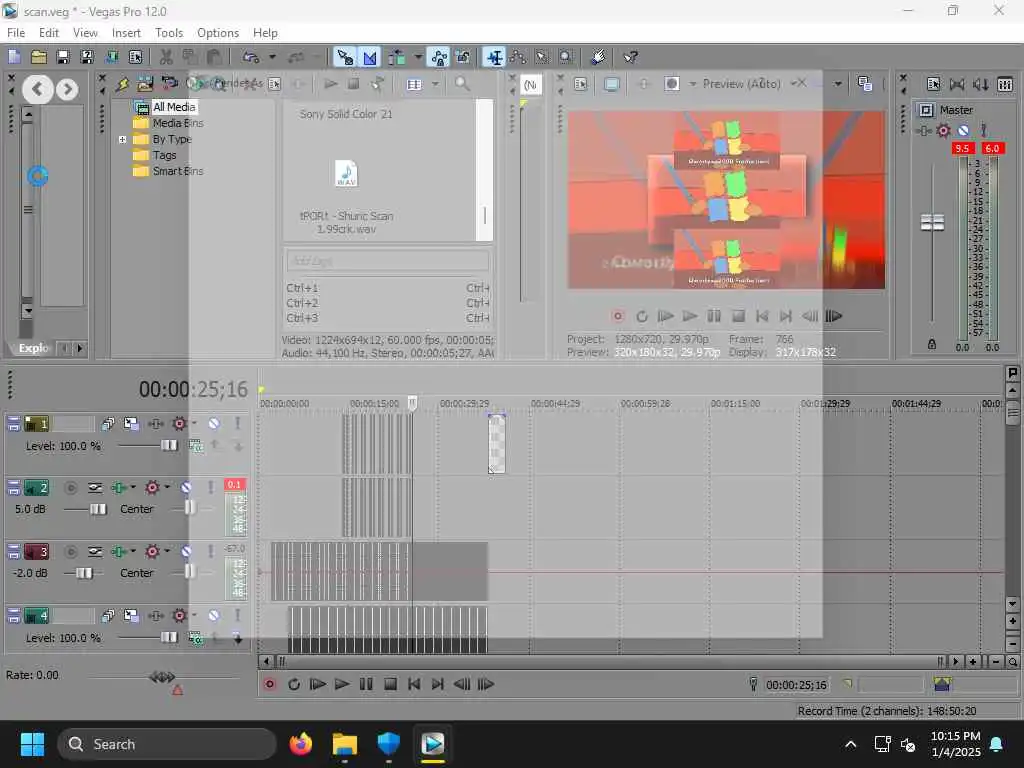This screenshot has height=768, width=1024.
Task: Open Master FX gear in the Master bus
Action: click(943, 131)
